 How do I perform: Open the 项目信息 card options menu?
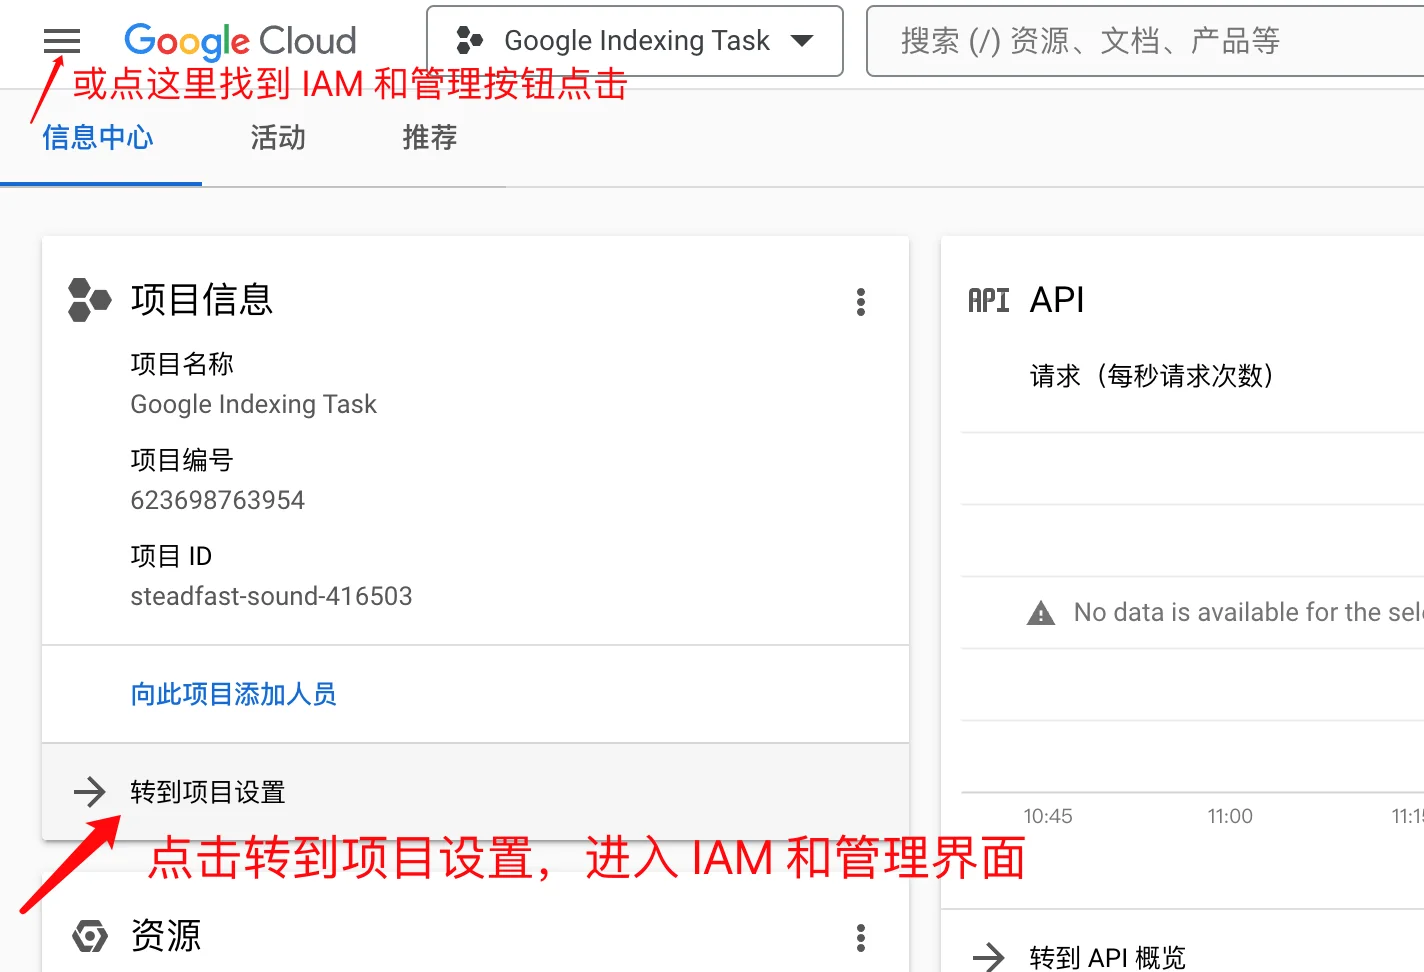[861, 302]
